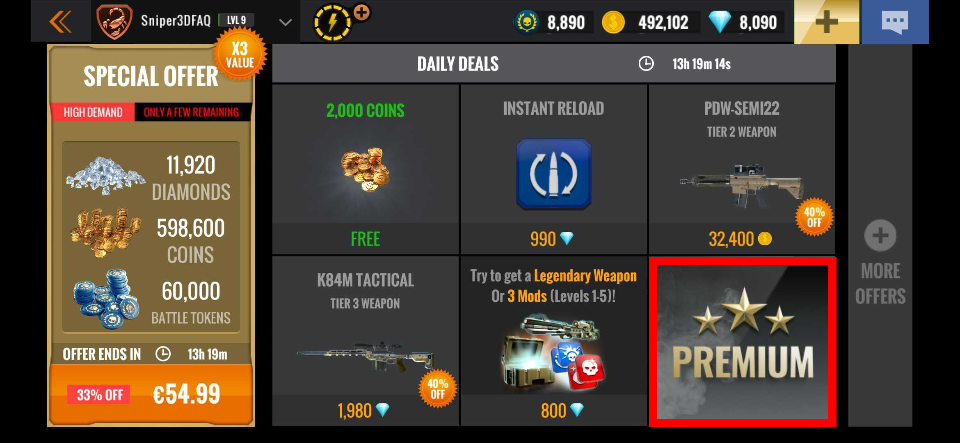Expand More Offers side panel
This screenshot has height=443, width=960.
click(880, 236)
